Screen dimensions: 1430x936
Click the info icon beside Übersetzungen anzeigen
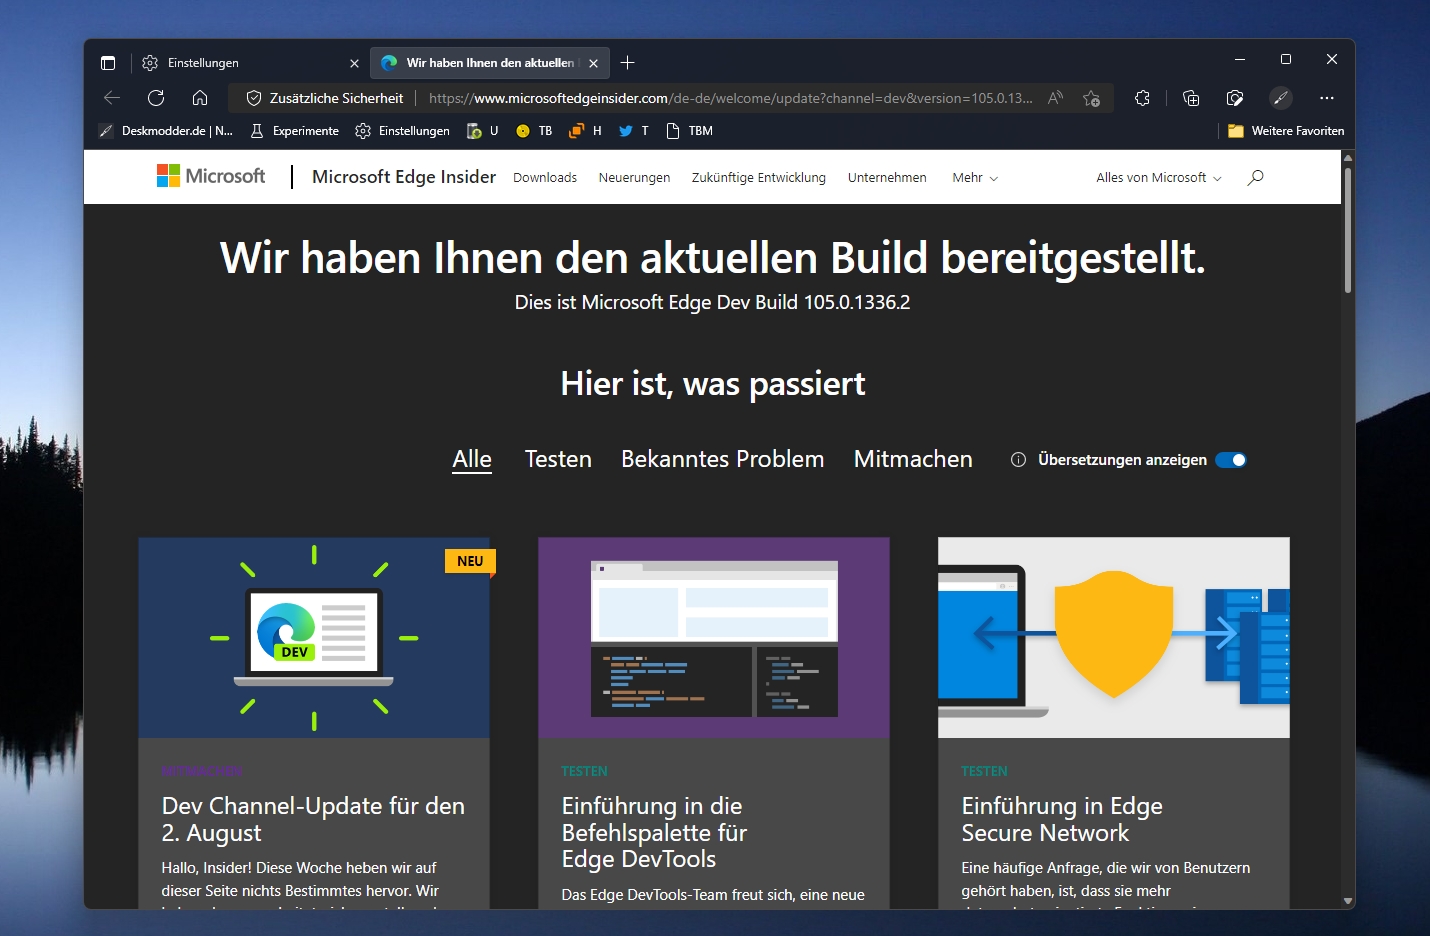[1018, 460]
